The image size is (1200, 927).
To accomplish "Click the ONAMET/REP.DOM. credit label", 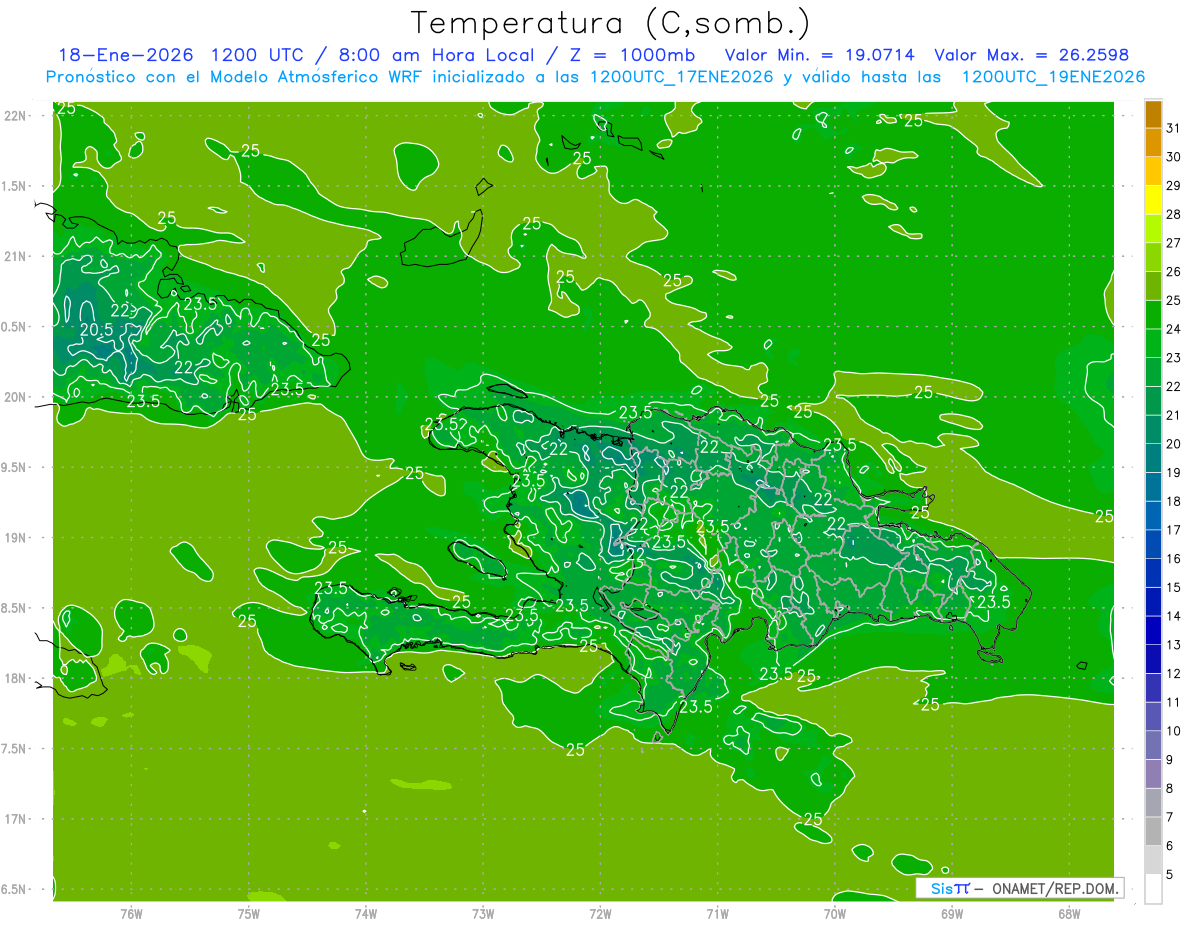I will 1055,888.
